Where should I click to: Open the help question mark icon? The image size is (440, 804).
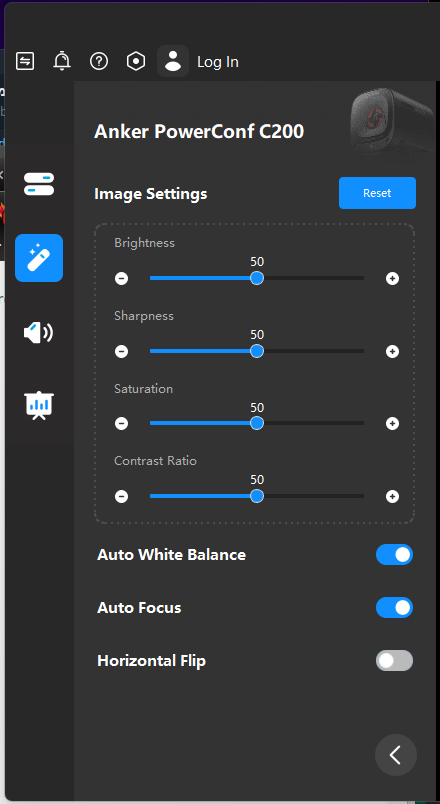coord(99,62)
